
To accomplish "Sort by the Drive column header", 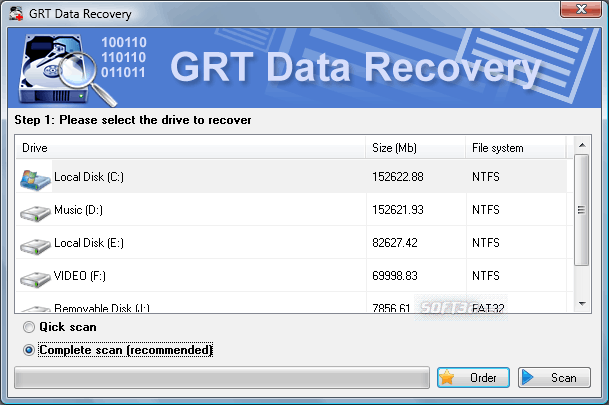I will (x=190, y=148).
